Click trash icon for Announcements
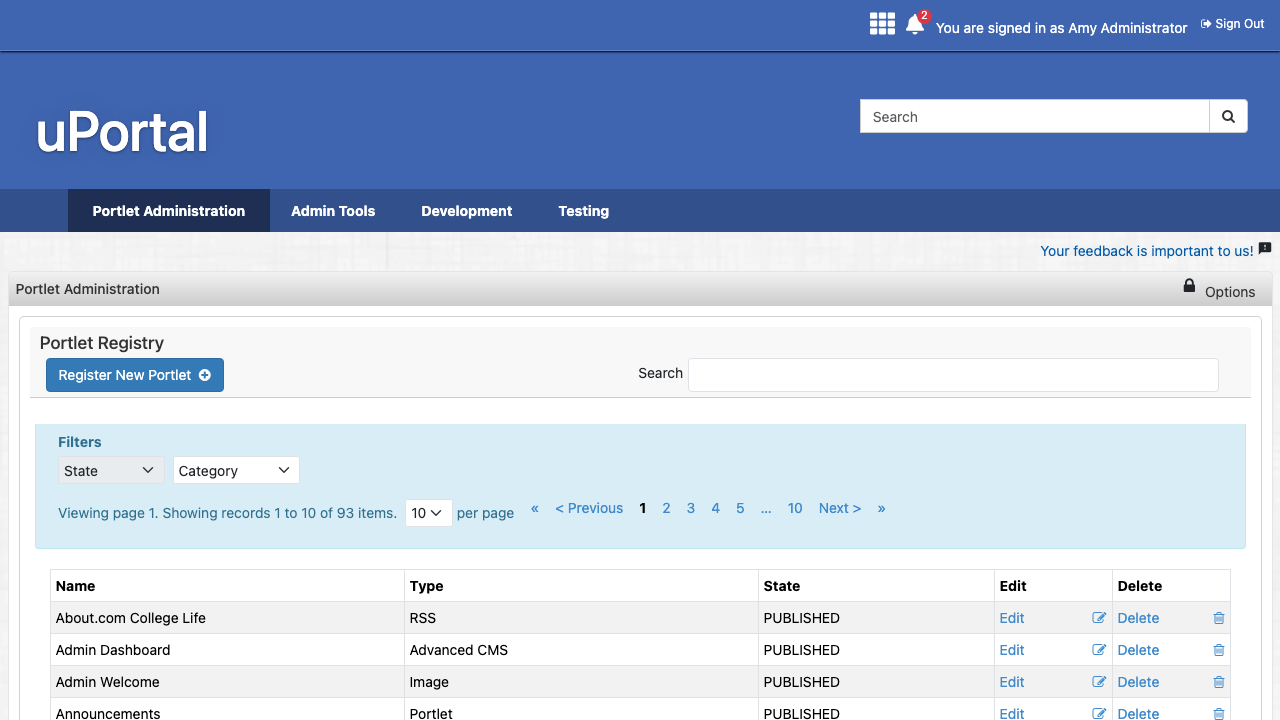Screen dimensions: 1280x720 (x=1218, y=713)
